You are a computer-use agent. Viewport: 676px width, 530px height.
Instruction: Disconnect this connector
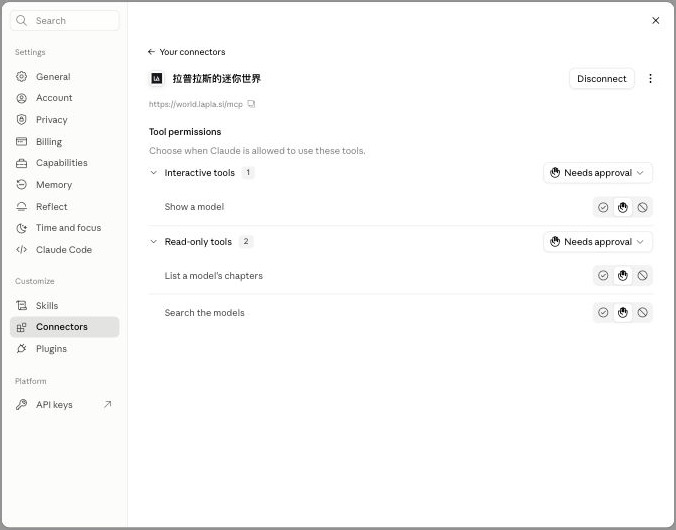click(x=601, y=78)
